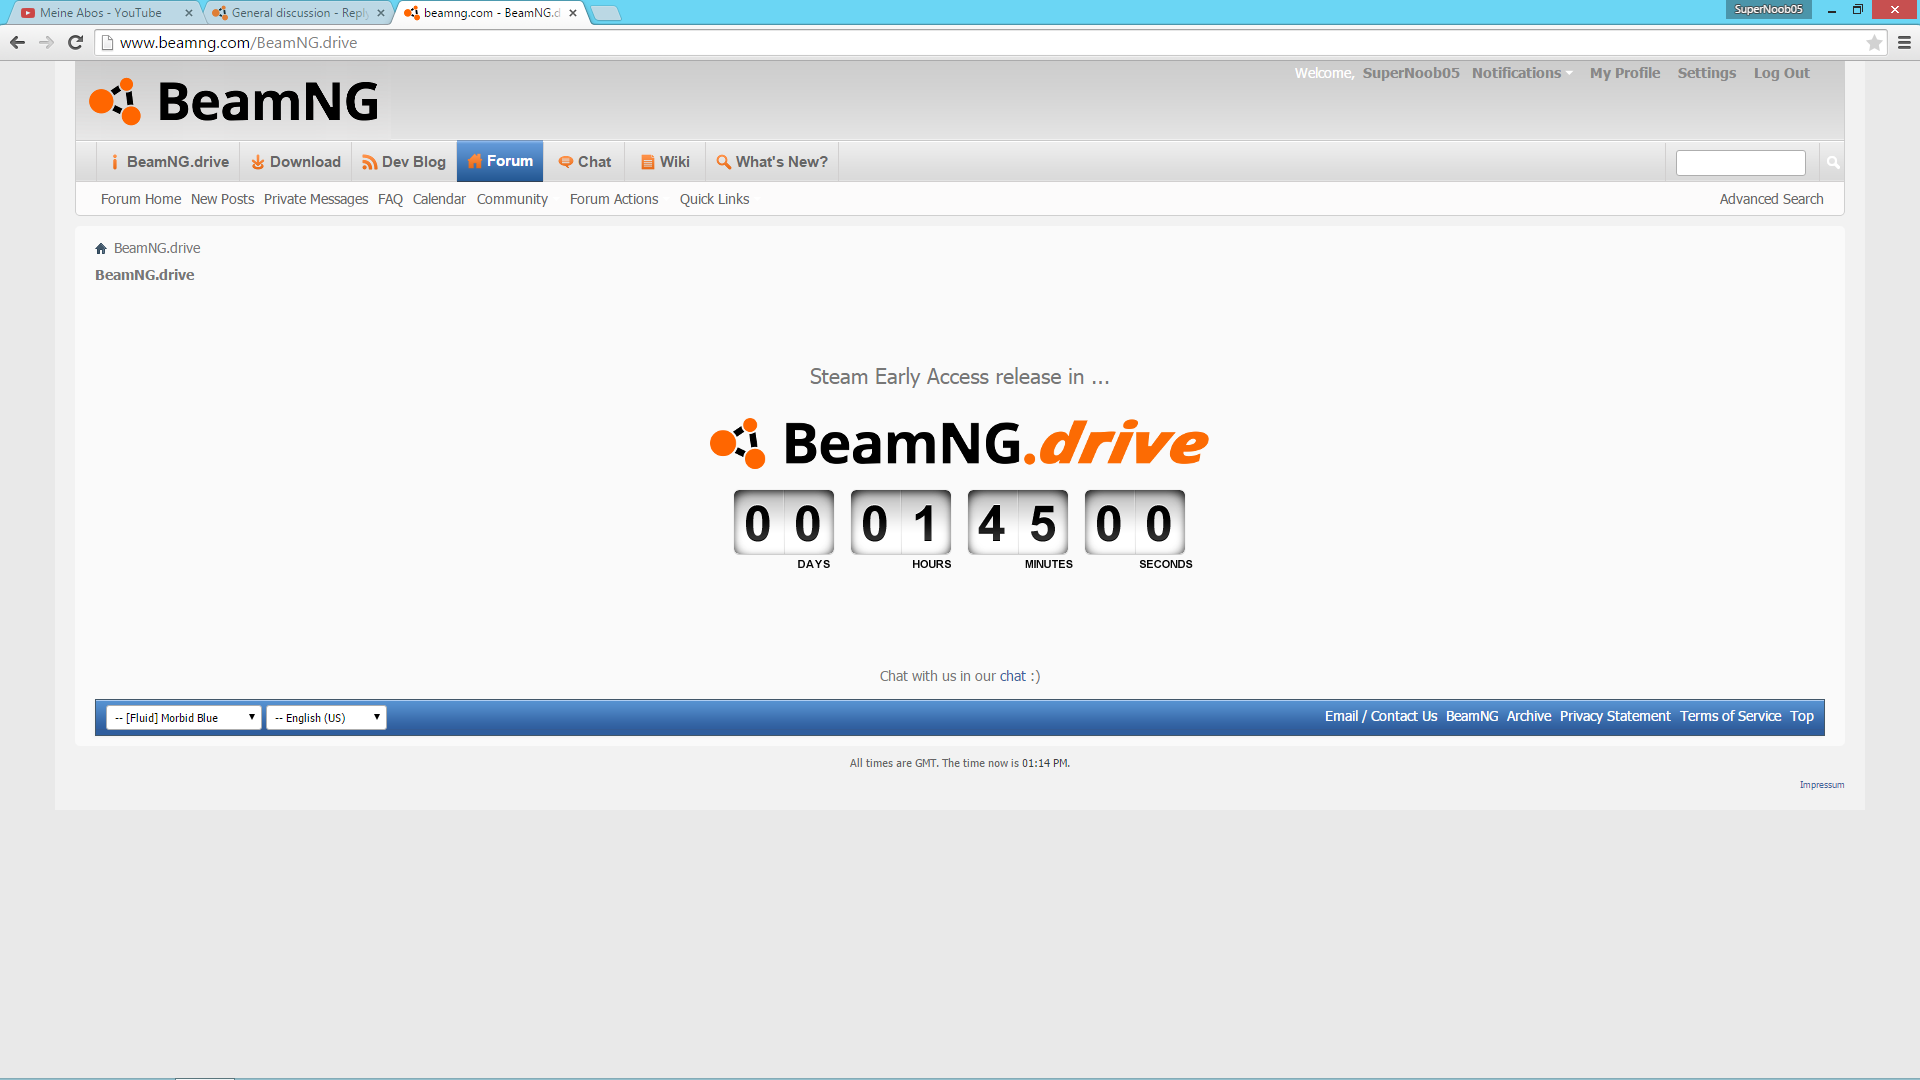Open the BeamNG.drive nav item

(x=169, y=162)
